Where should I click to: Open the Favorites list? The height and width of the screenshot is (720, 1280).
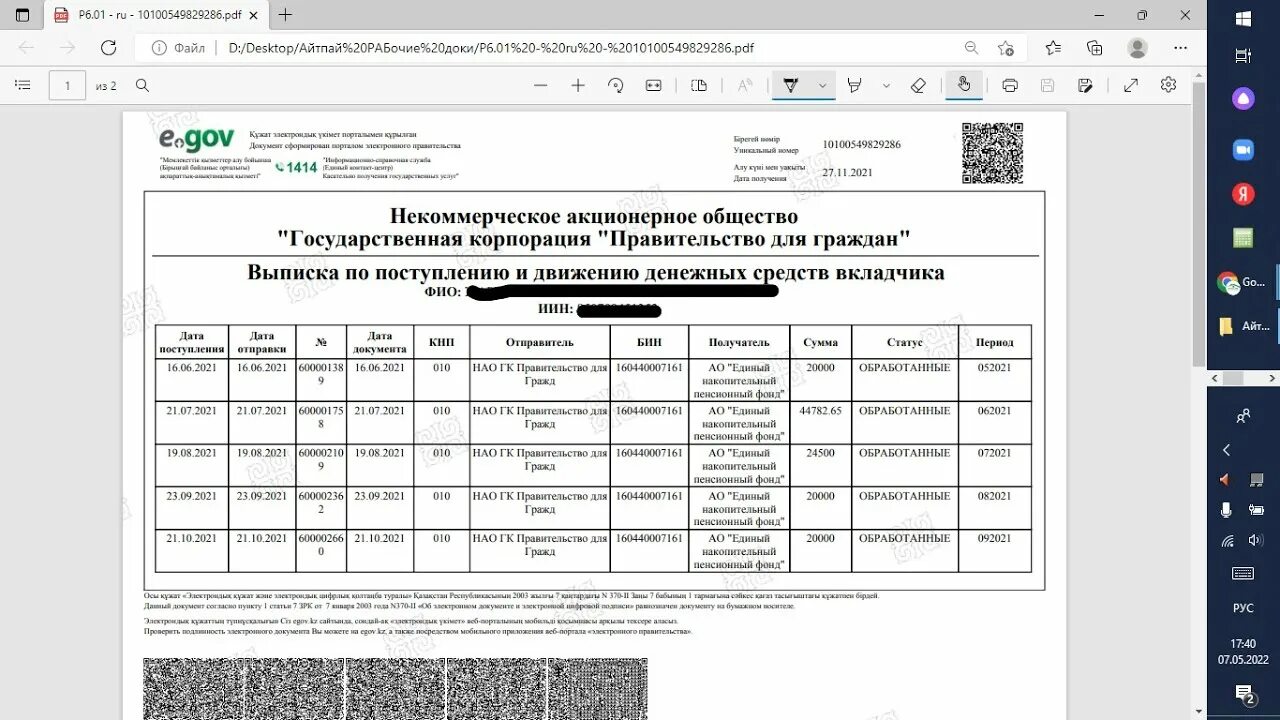(1053, 47)
